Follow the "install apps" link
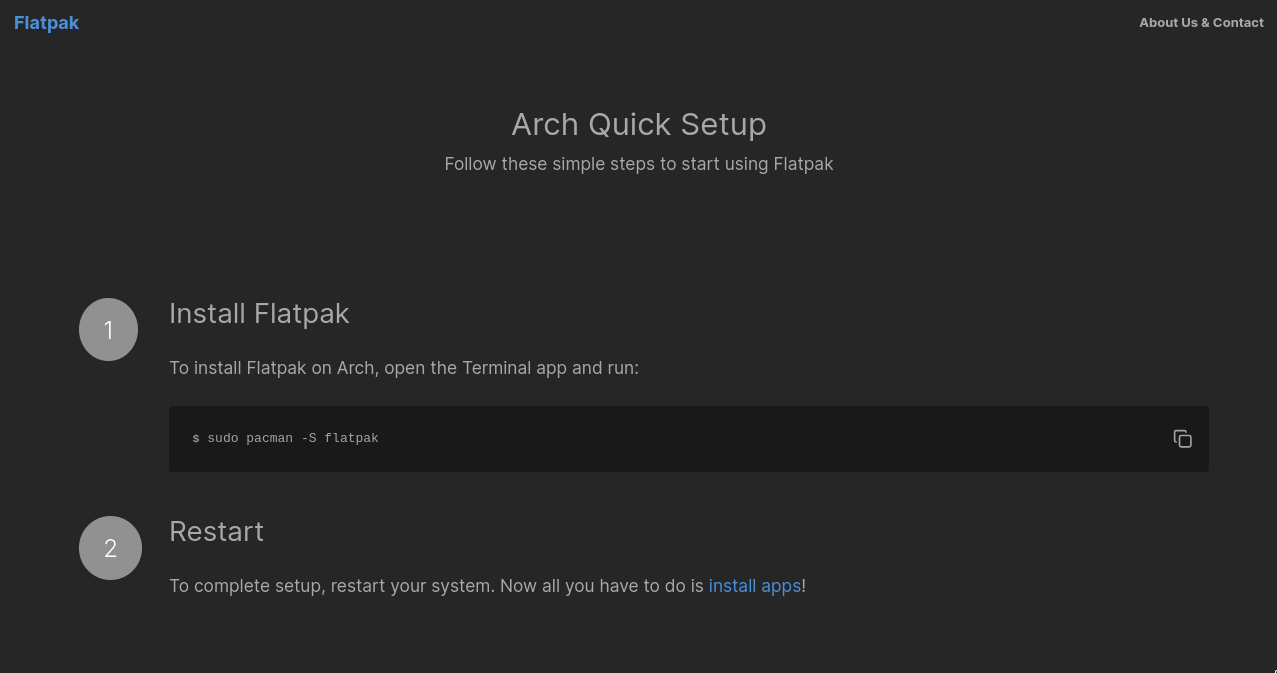 point(754,586)
